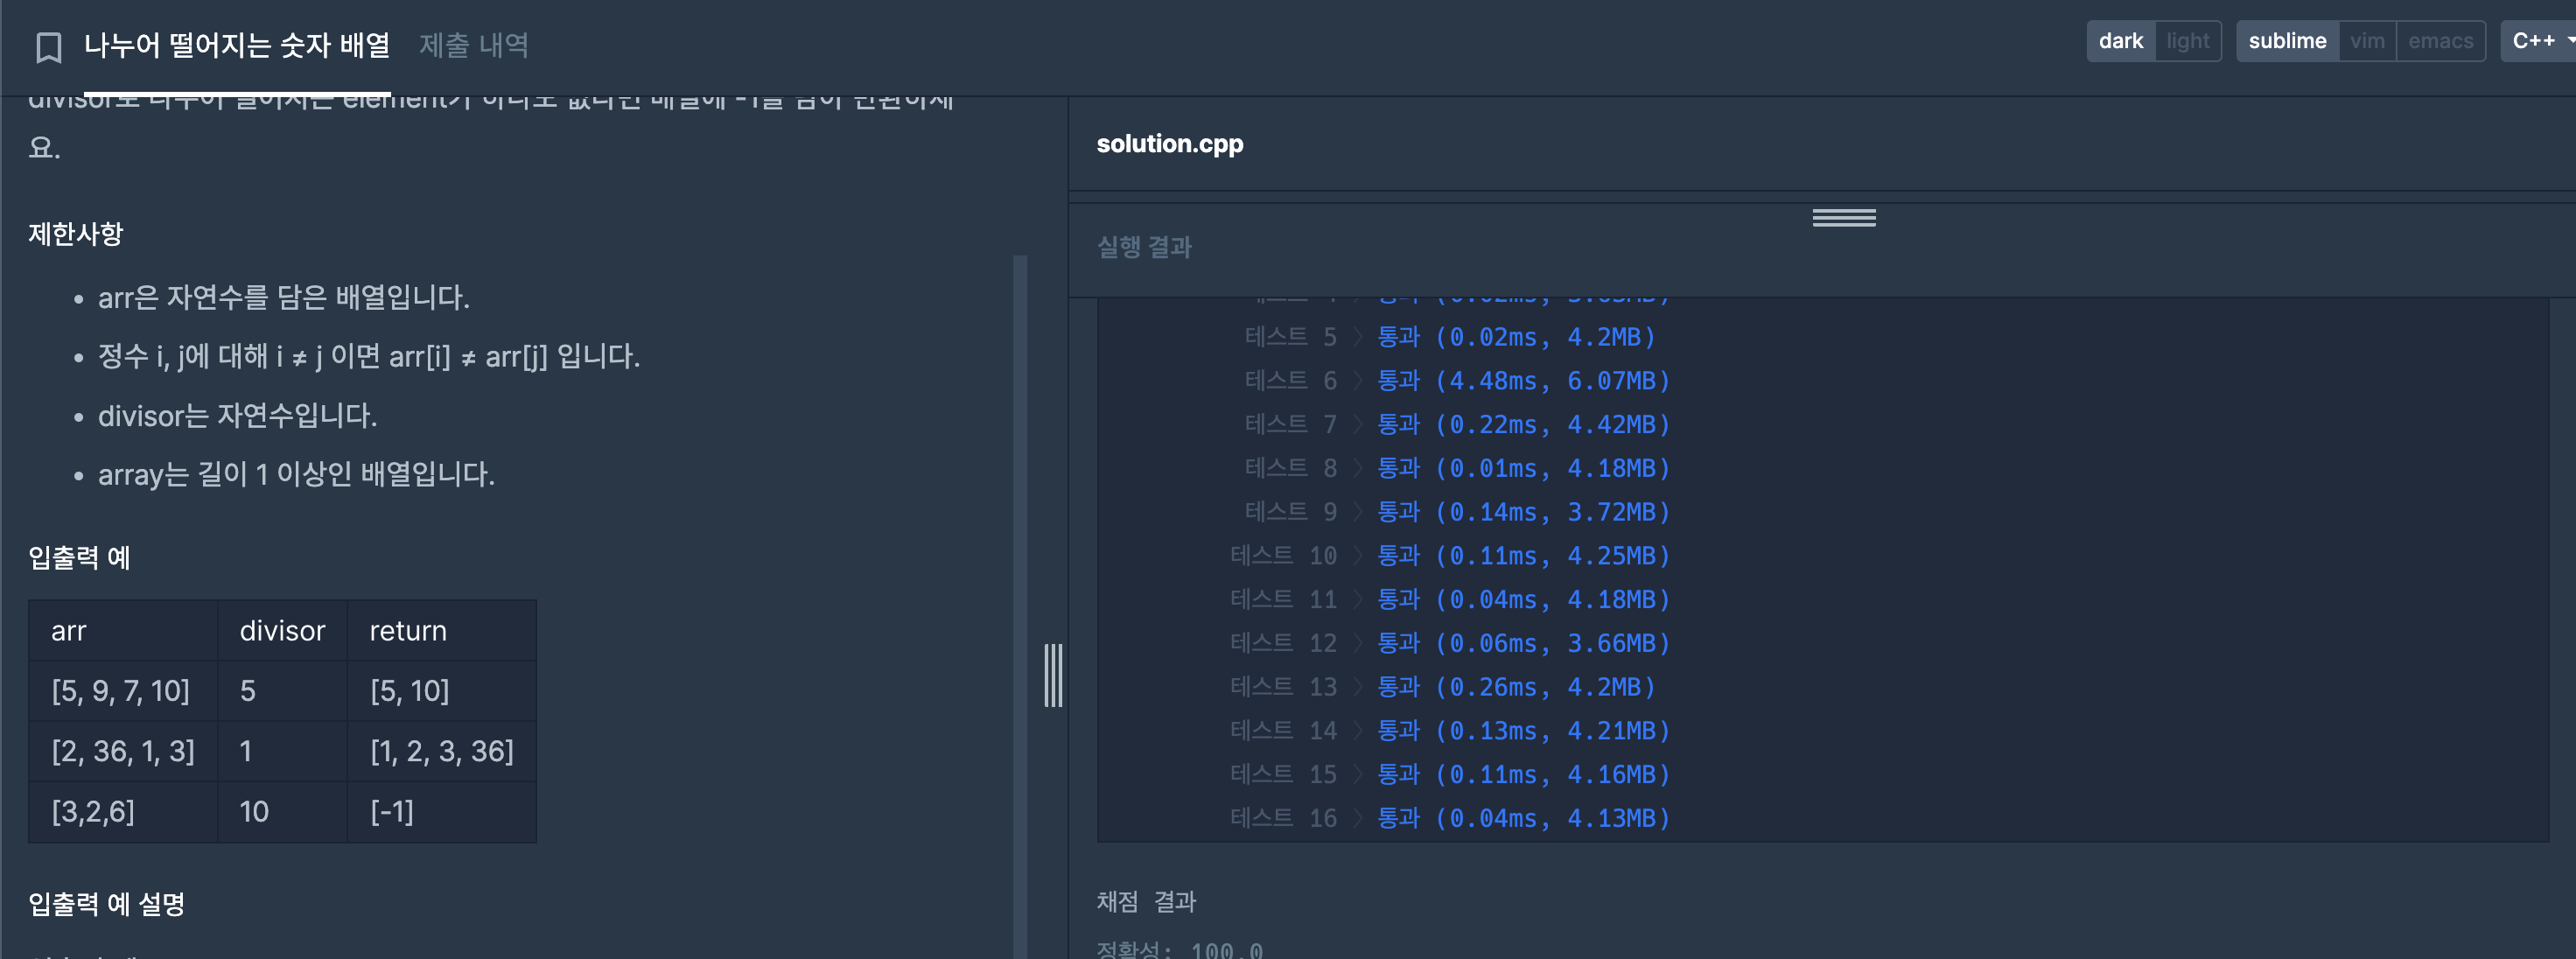Image resolution: width=2576 pixels, height=959 pixels.
Task: Grab the horizontal editor/result resize handle
Action: pyautogui.click(x=1843, y=218)
